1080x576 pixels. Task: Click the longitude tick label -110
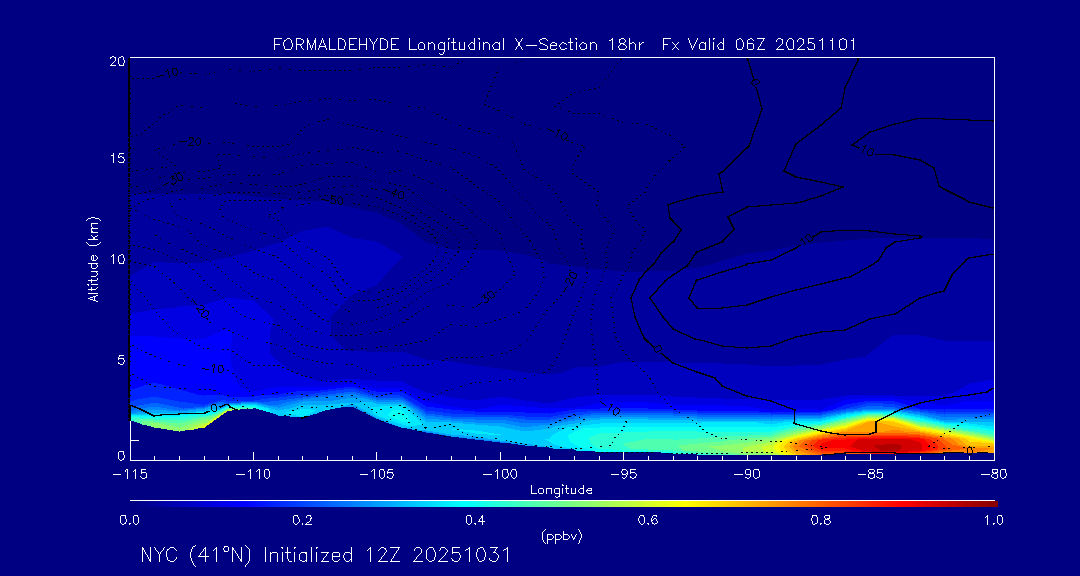pos(253,476)
